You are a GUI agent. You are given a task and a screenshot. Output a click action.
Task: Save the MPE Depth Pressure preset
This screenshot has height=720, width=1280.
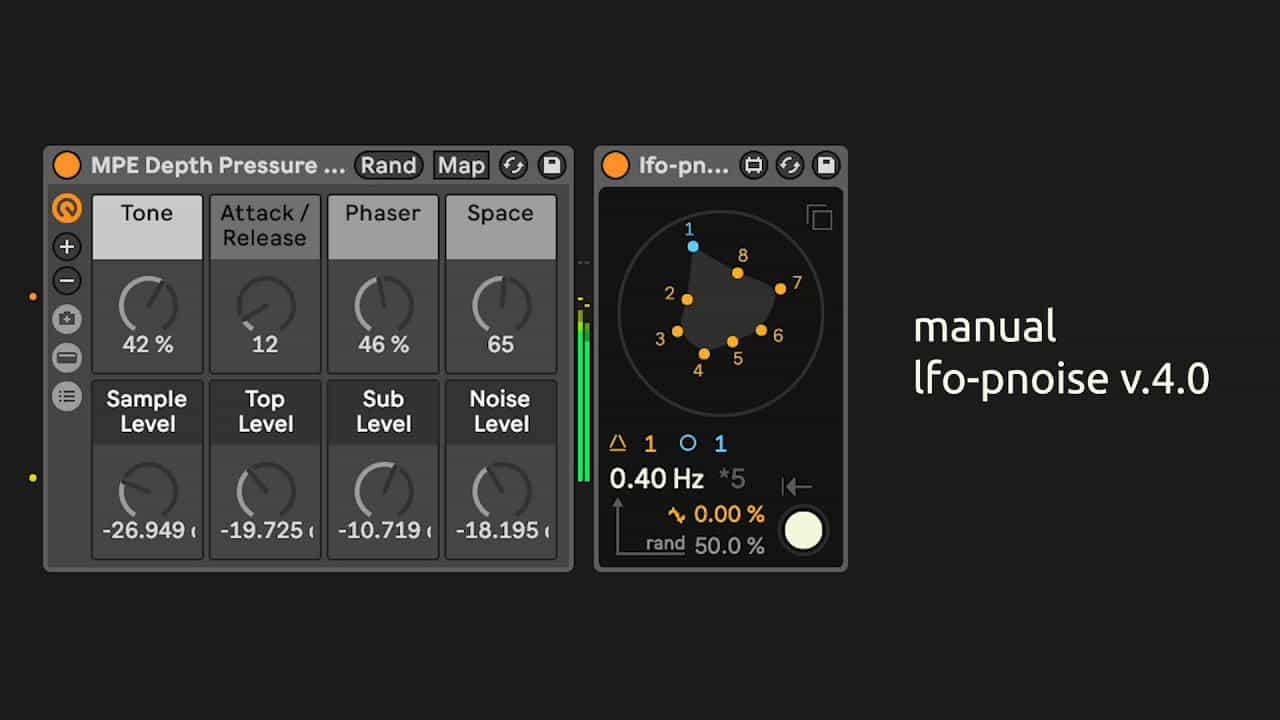[551, 165]
